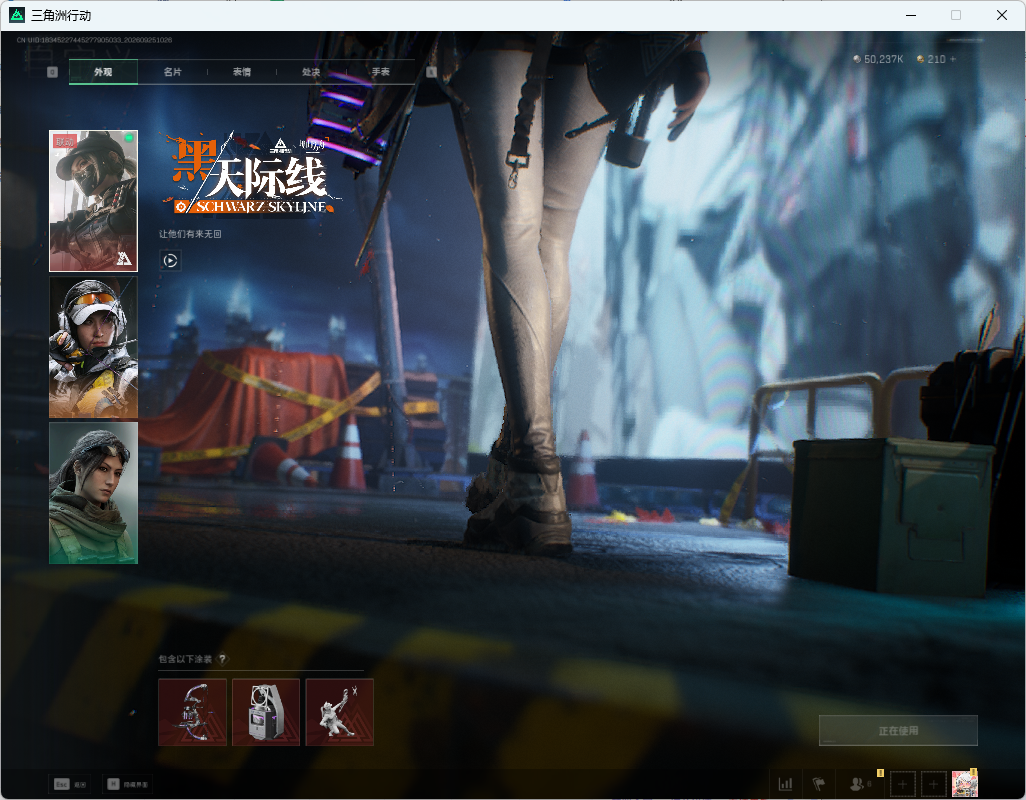Open the friends list icon
Screen dimensions: 1026x800
[857, 784]
